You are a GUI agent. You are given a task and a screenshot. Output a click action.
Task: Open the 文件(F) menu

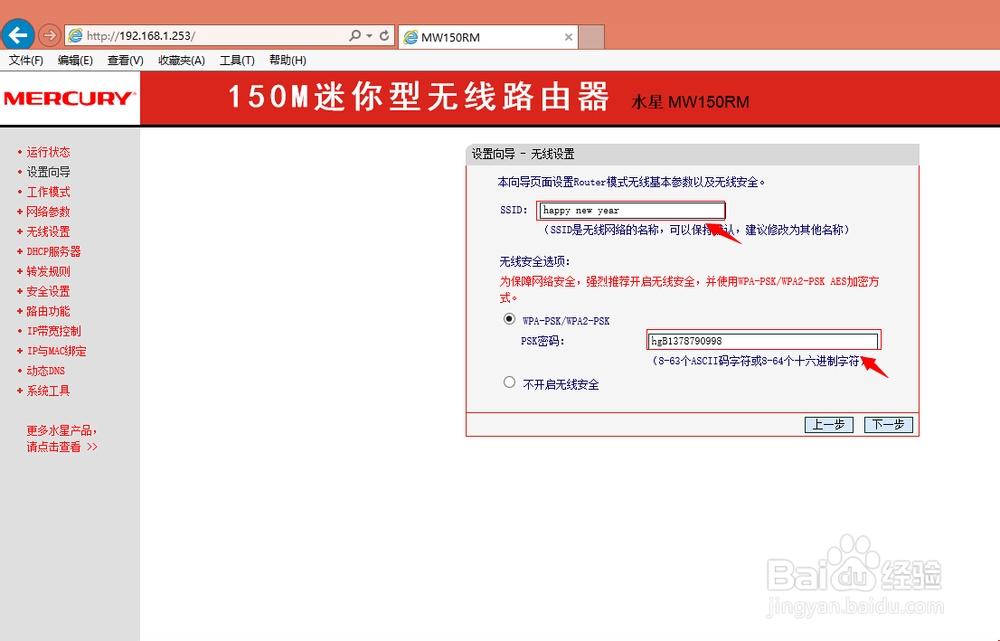coord(26,60)
